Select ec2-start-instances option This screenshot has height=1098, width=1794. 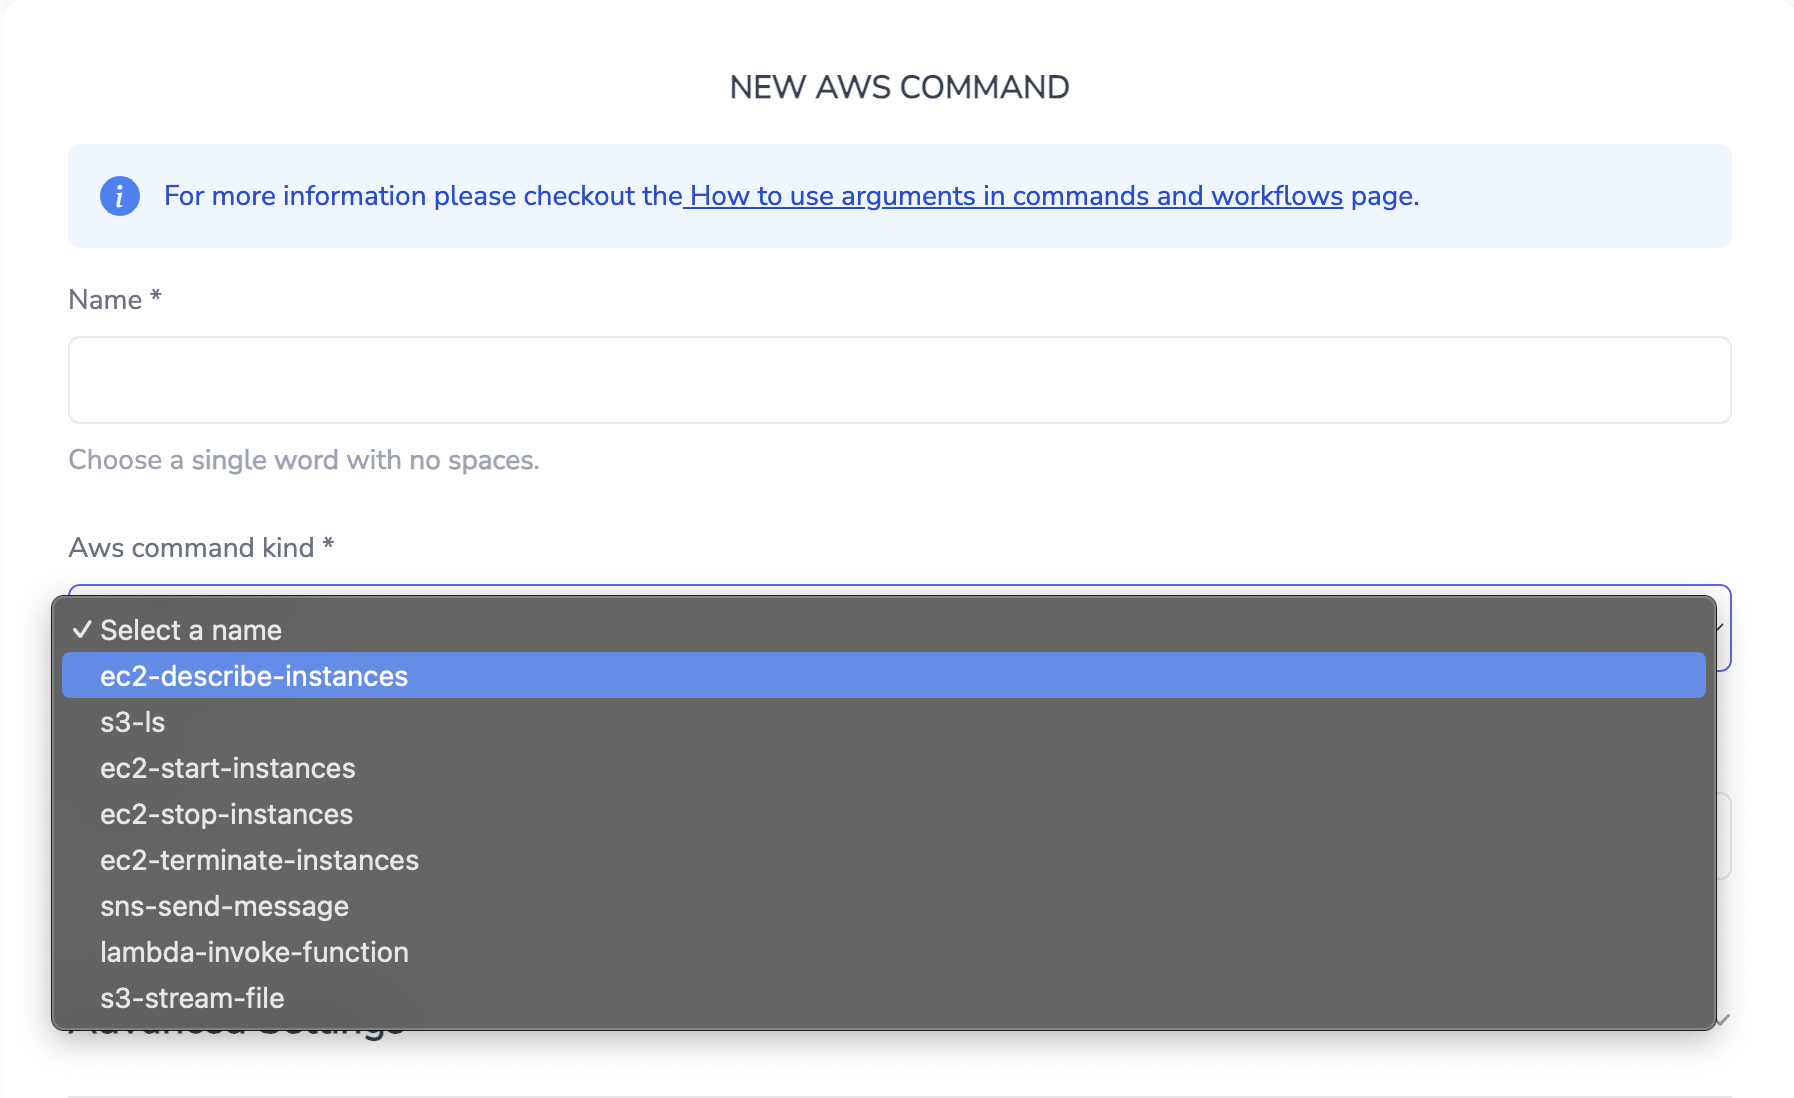(x=884, y=768)
